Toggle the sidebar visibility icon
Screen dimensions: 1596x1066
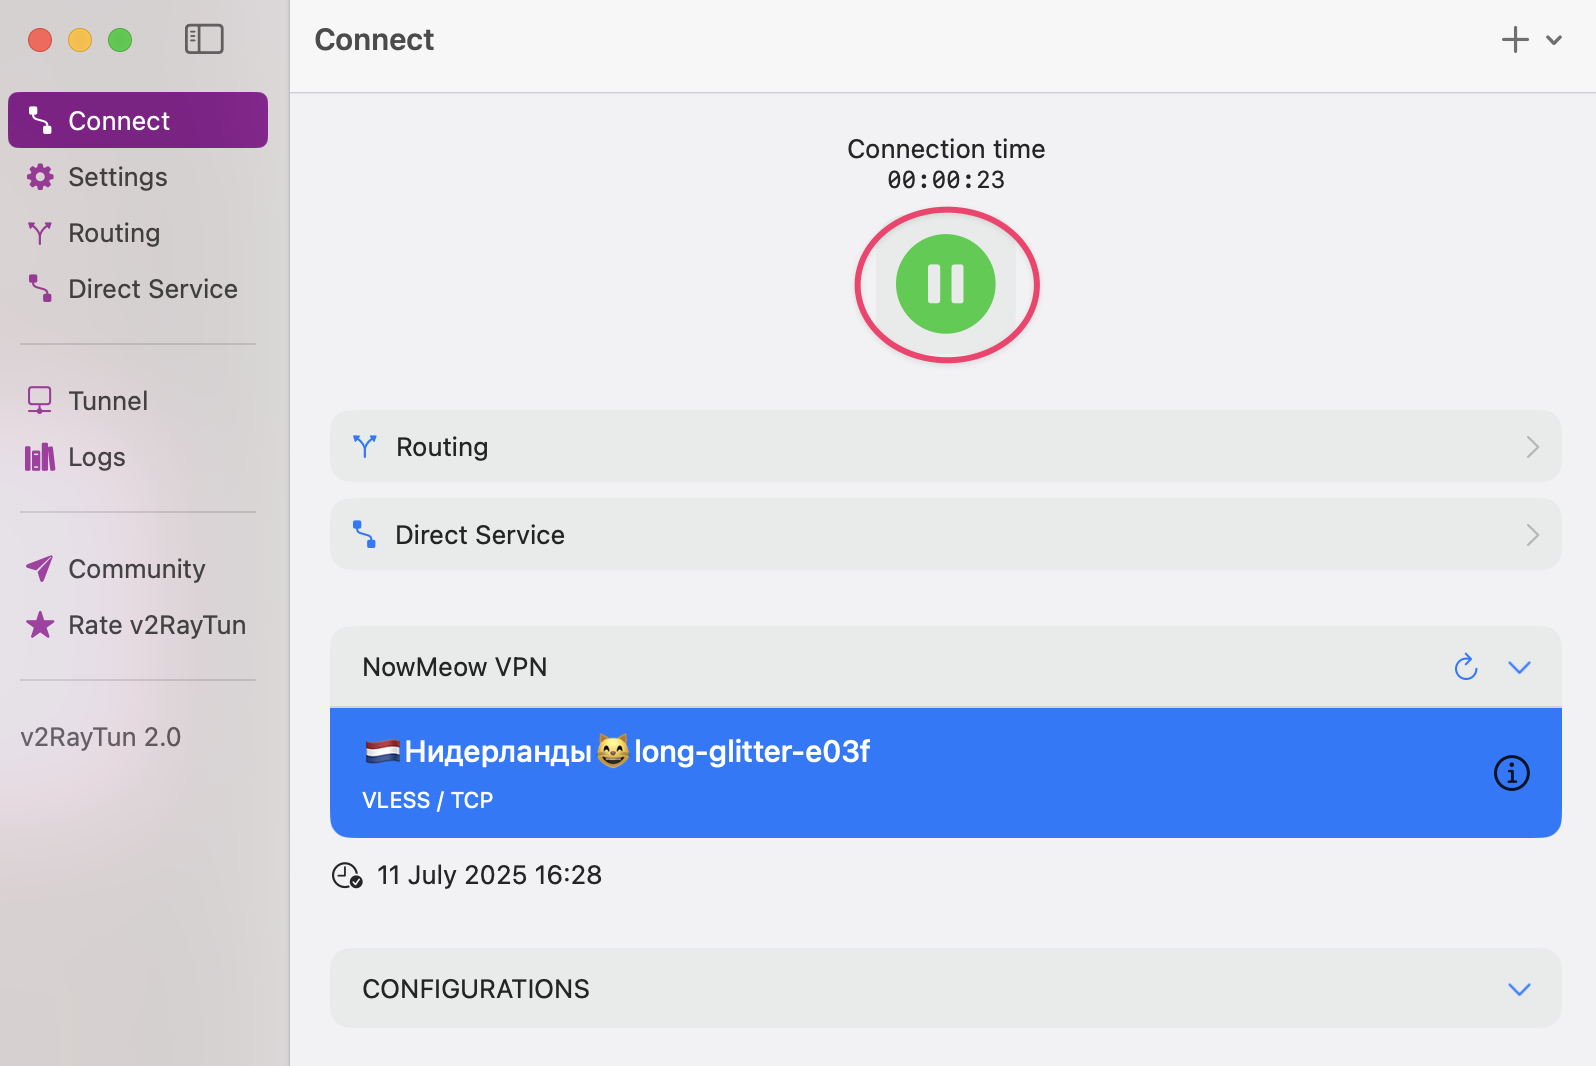[204, 39]
